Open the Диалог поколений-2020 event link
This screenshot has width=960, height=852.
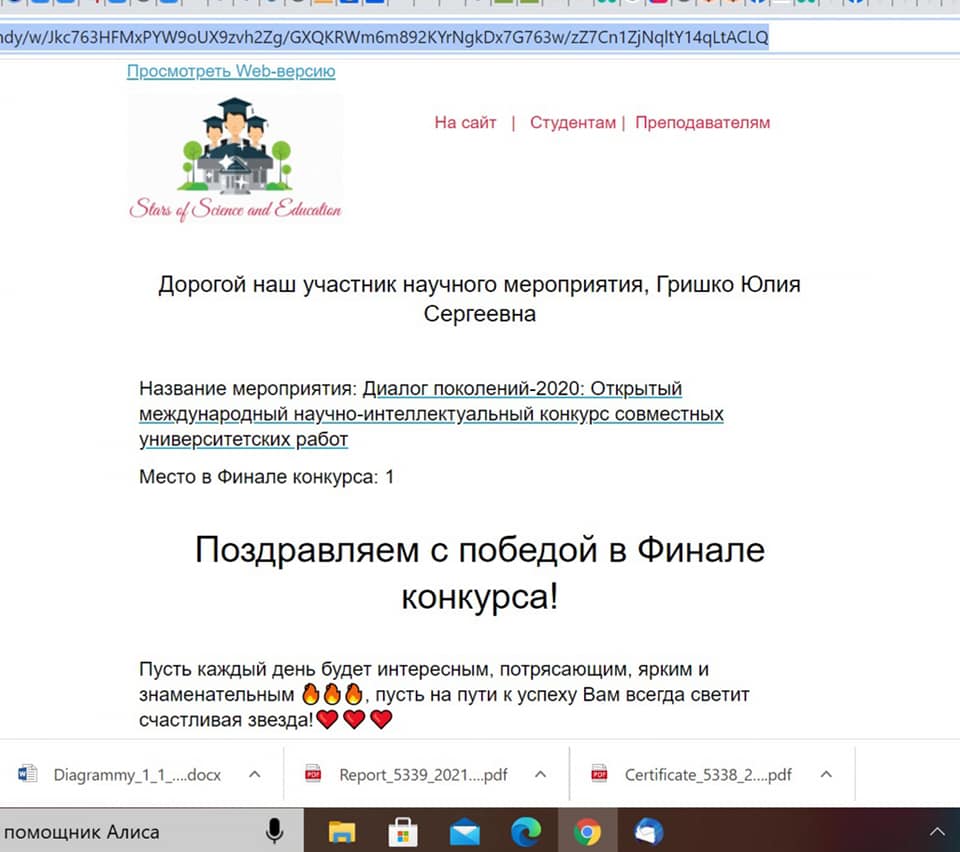pyautogui.click(x=431, y=414)
